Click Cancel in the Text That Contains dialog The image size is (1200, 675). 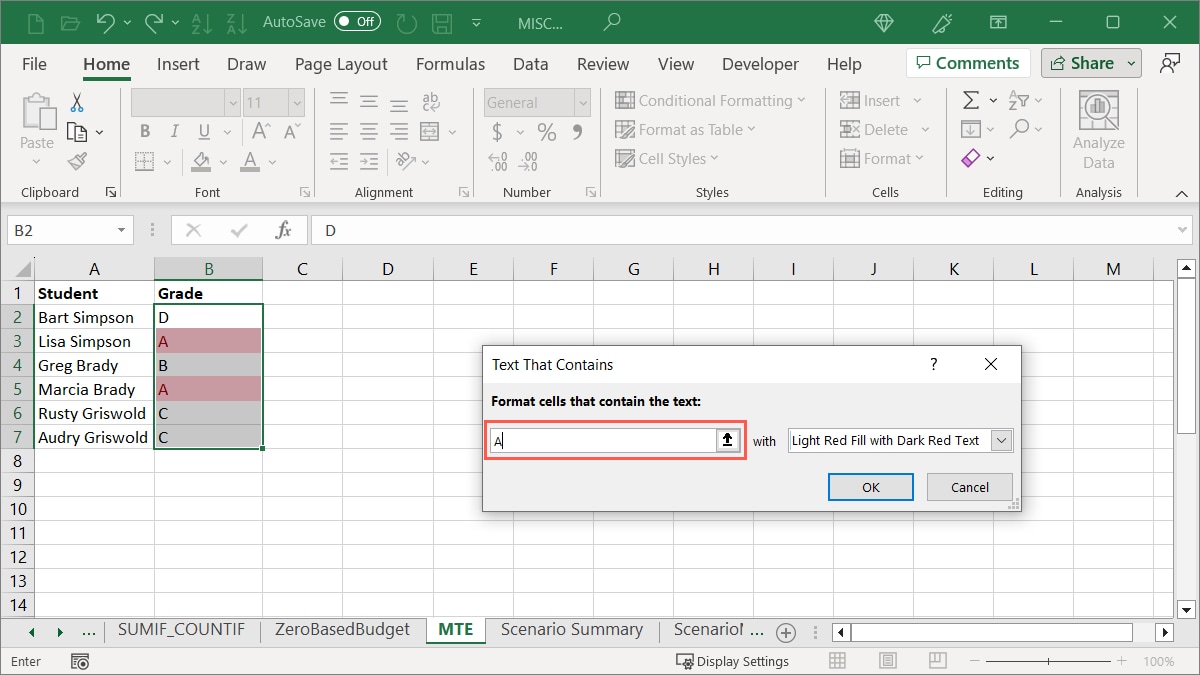(x=968, y=487)
